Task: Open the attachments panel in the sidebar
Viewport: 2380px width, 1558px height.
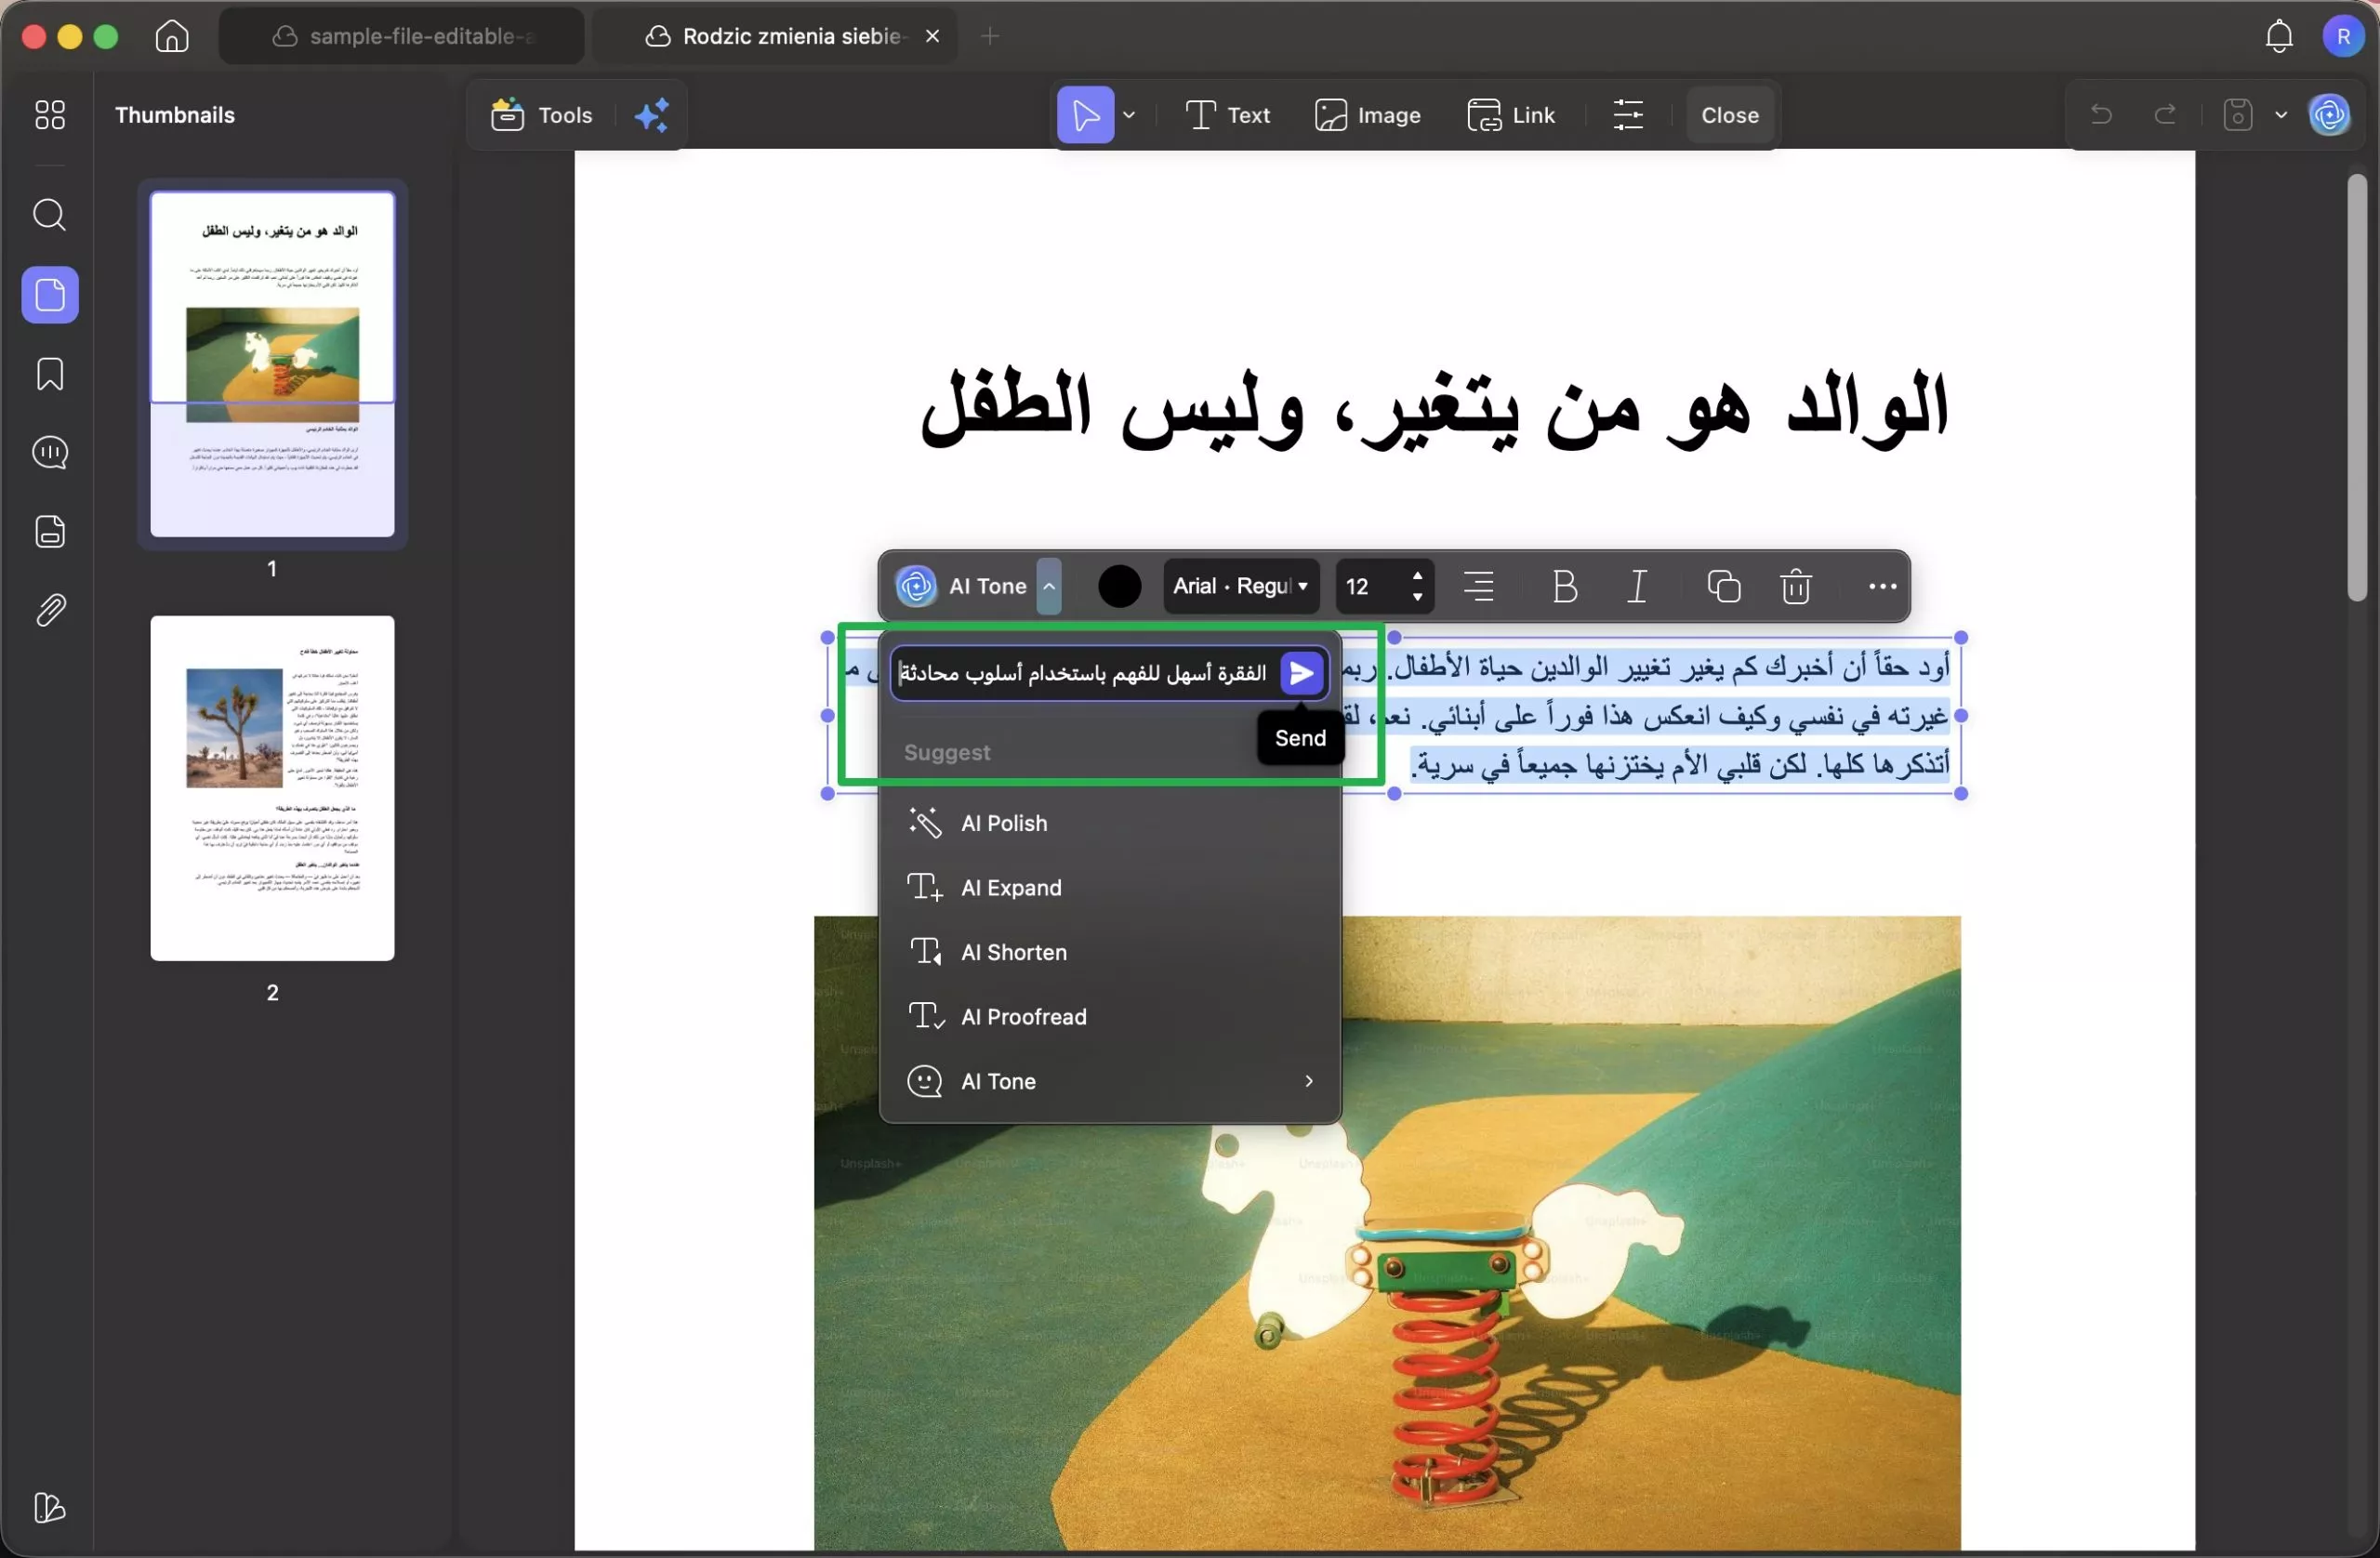Action: pos(49,610)
